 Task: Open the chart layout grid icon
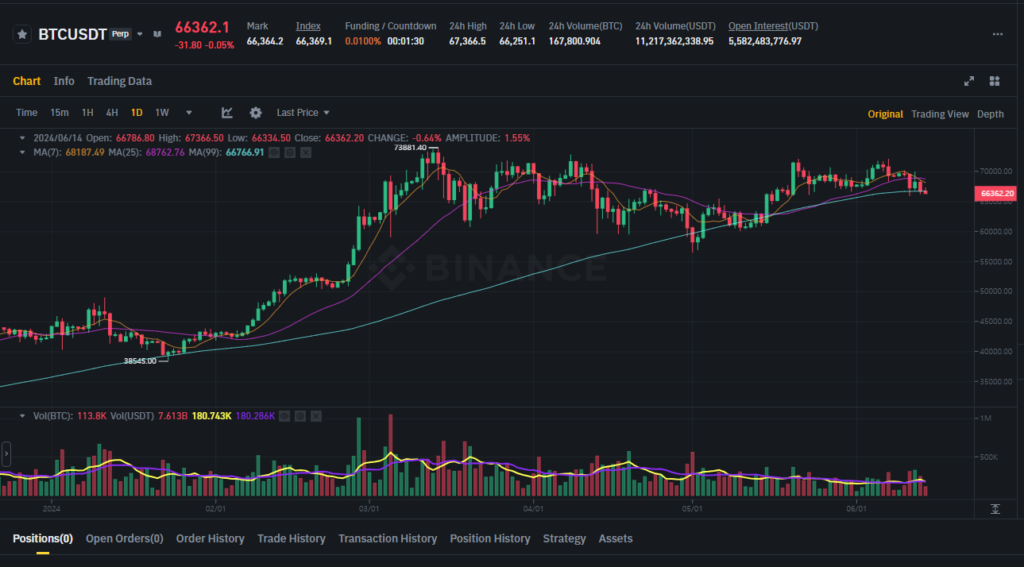(x=994, y=81)
